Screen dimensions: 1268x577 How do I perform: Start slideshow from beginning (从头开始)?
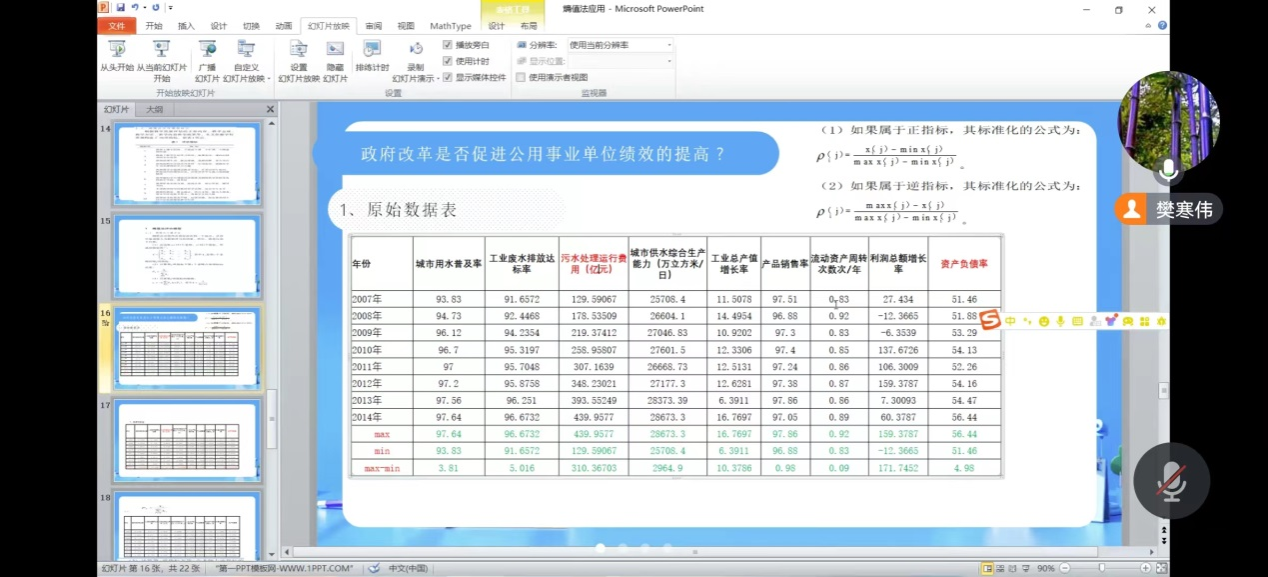click(x=117, y=50)
